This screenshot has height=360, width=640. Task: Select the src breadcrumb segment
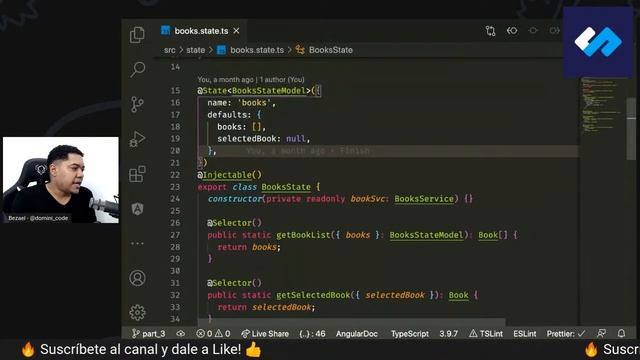pyautogui.click(x=169, y=50)
